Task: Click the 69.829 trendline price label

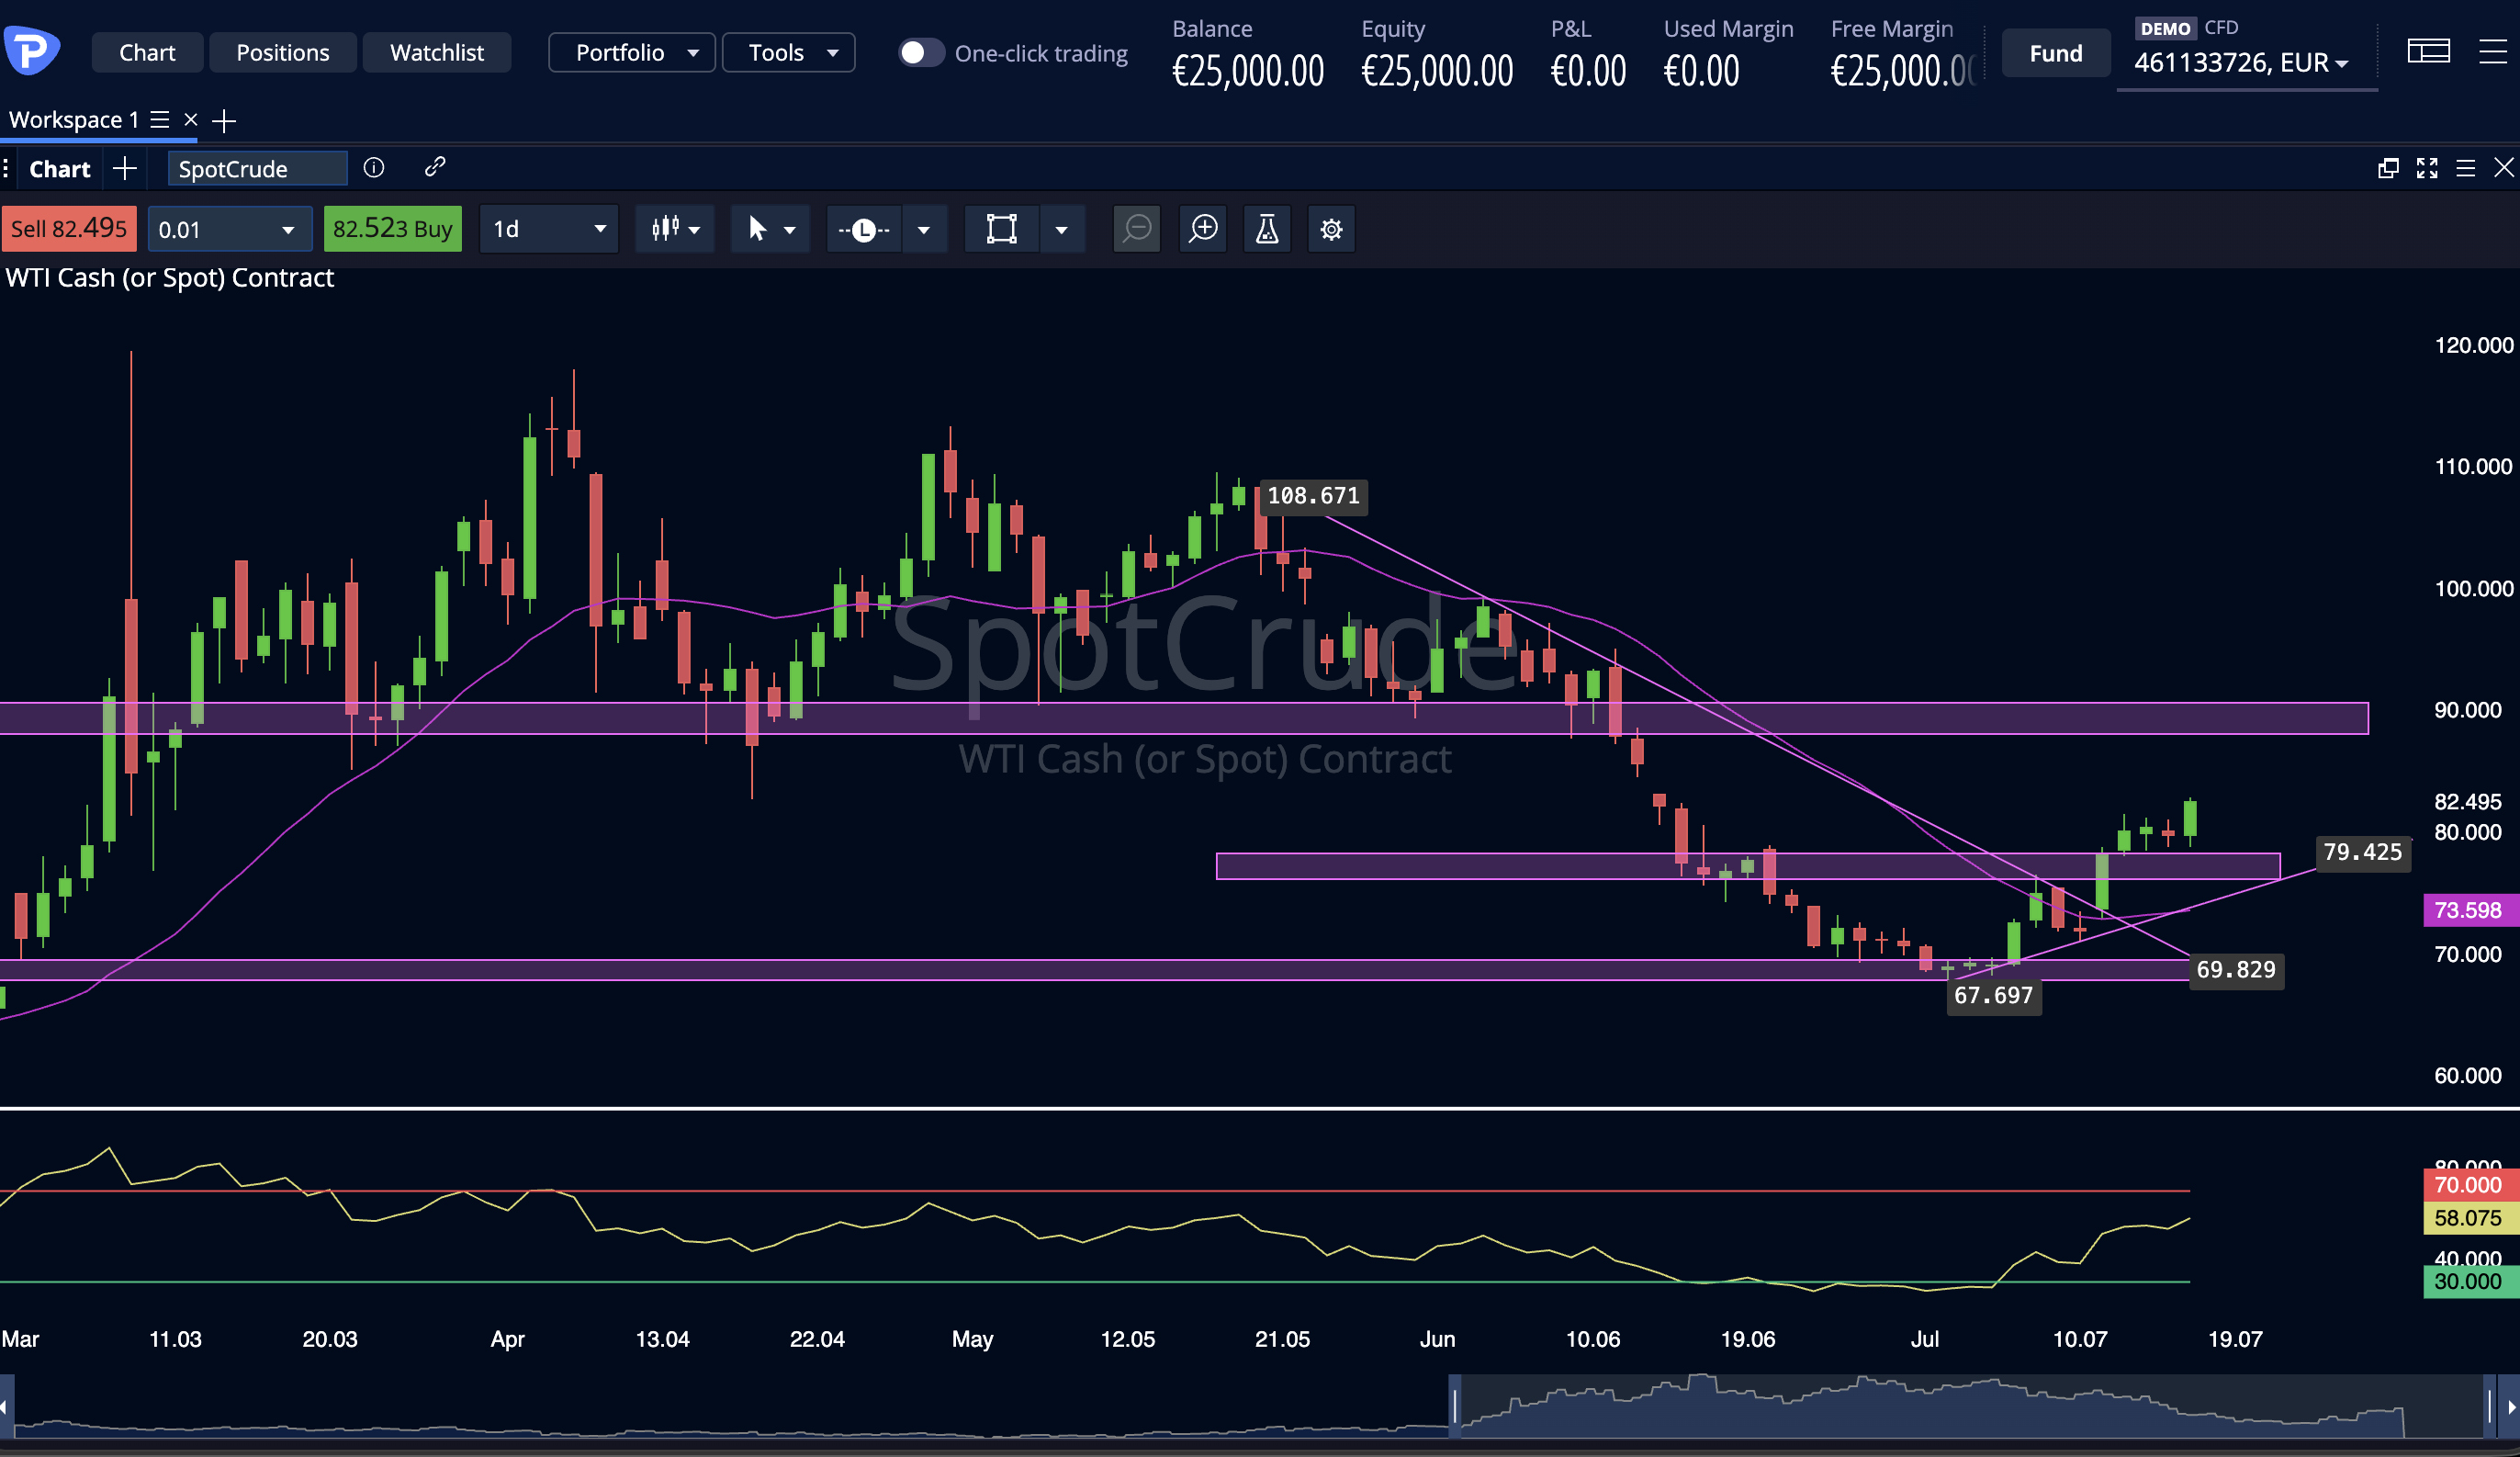Action: (x=2236, y=970)
